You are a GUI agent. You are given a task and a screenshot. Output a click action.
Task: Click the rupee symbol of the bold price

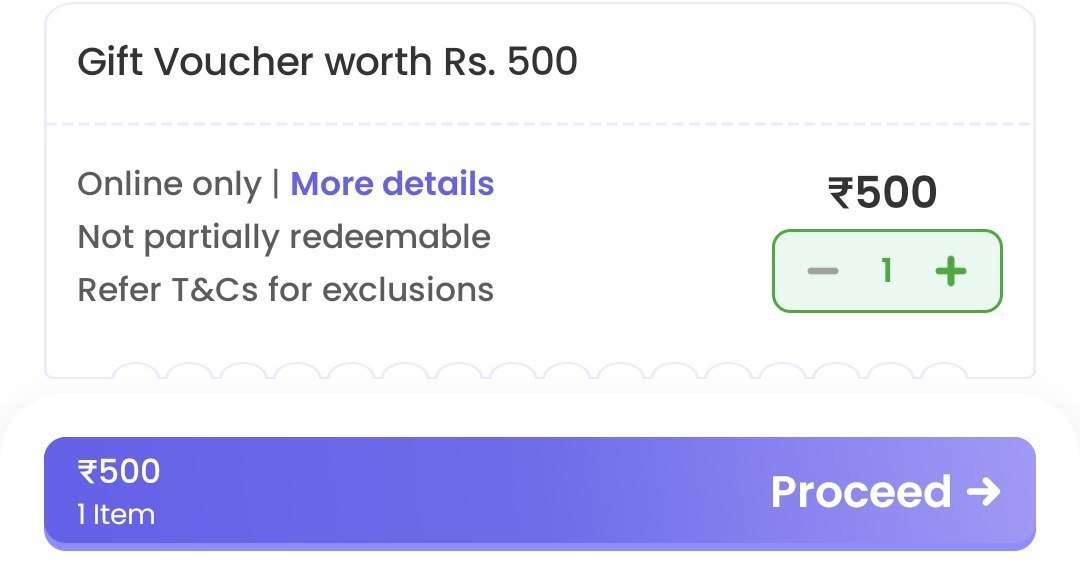pyautogui.click(x=840, y=193)
